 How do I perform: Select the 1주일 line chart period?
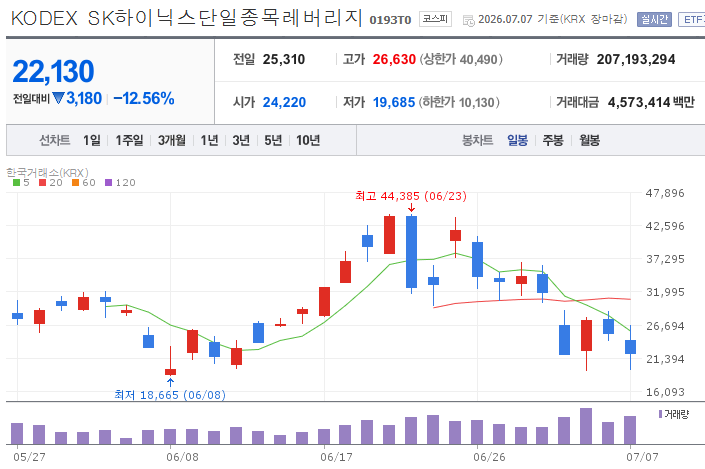point(129,140)
